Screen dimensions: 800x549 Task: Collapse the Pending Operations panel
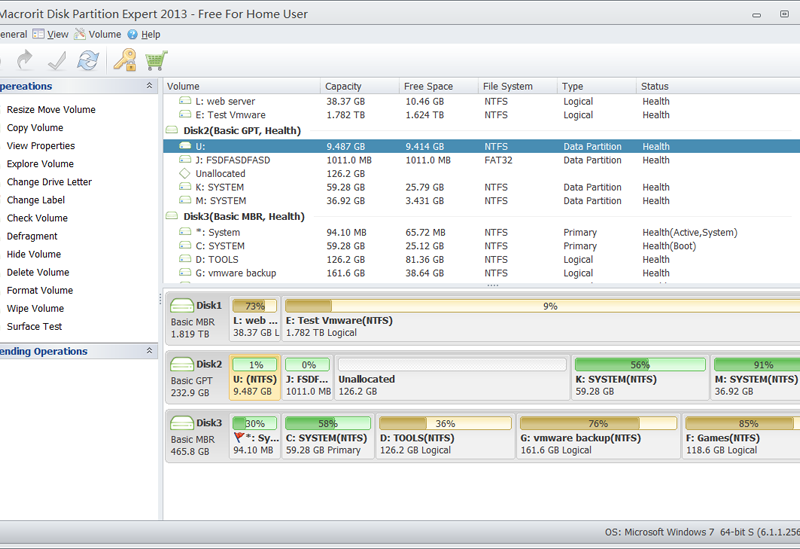(149, 351)
